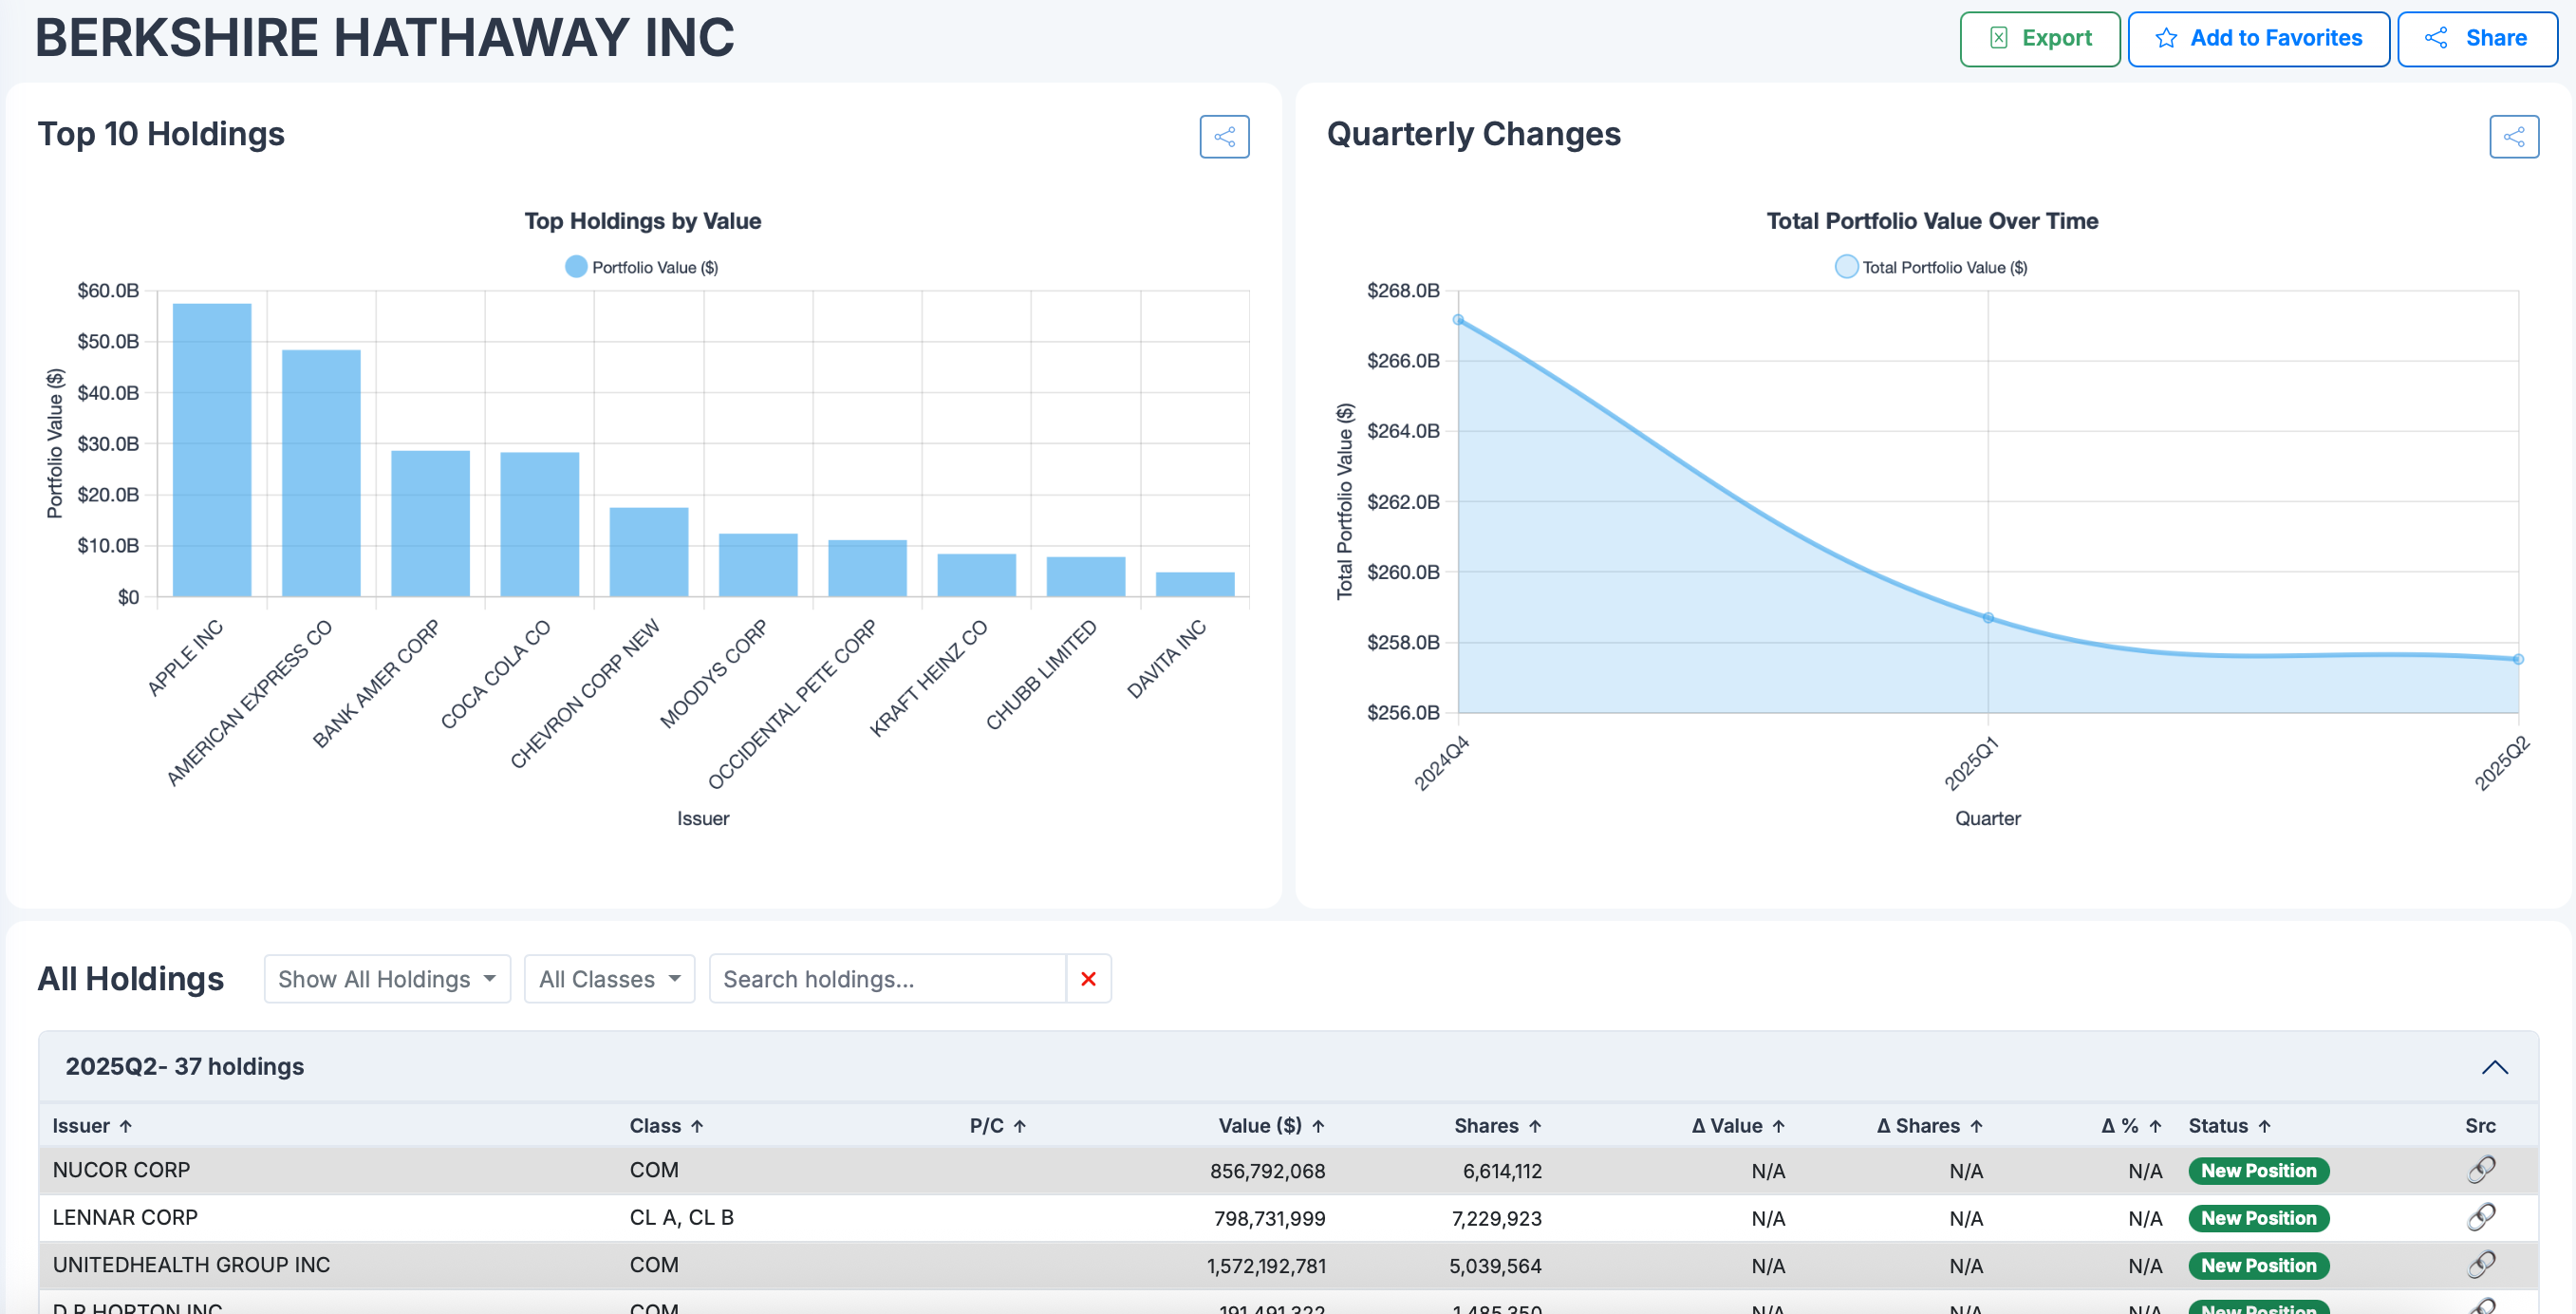
Task: Open the source filing link for LENNAR CORP
Action: coord(2481,1218)
